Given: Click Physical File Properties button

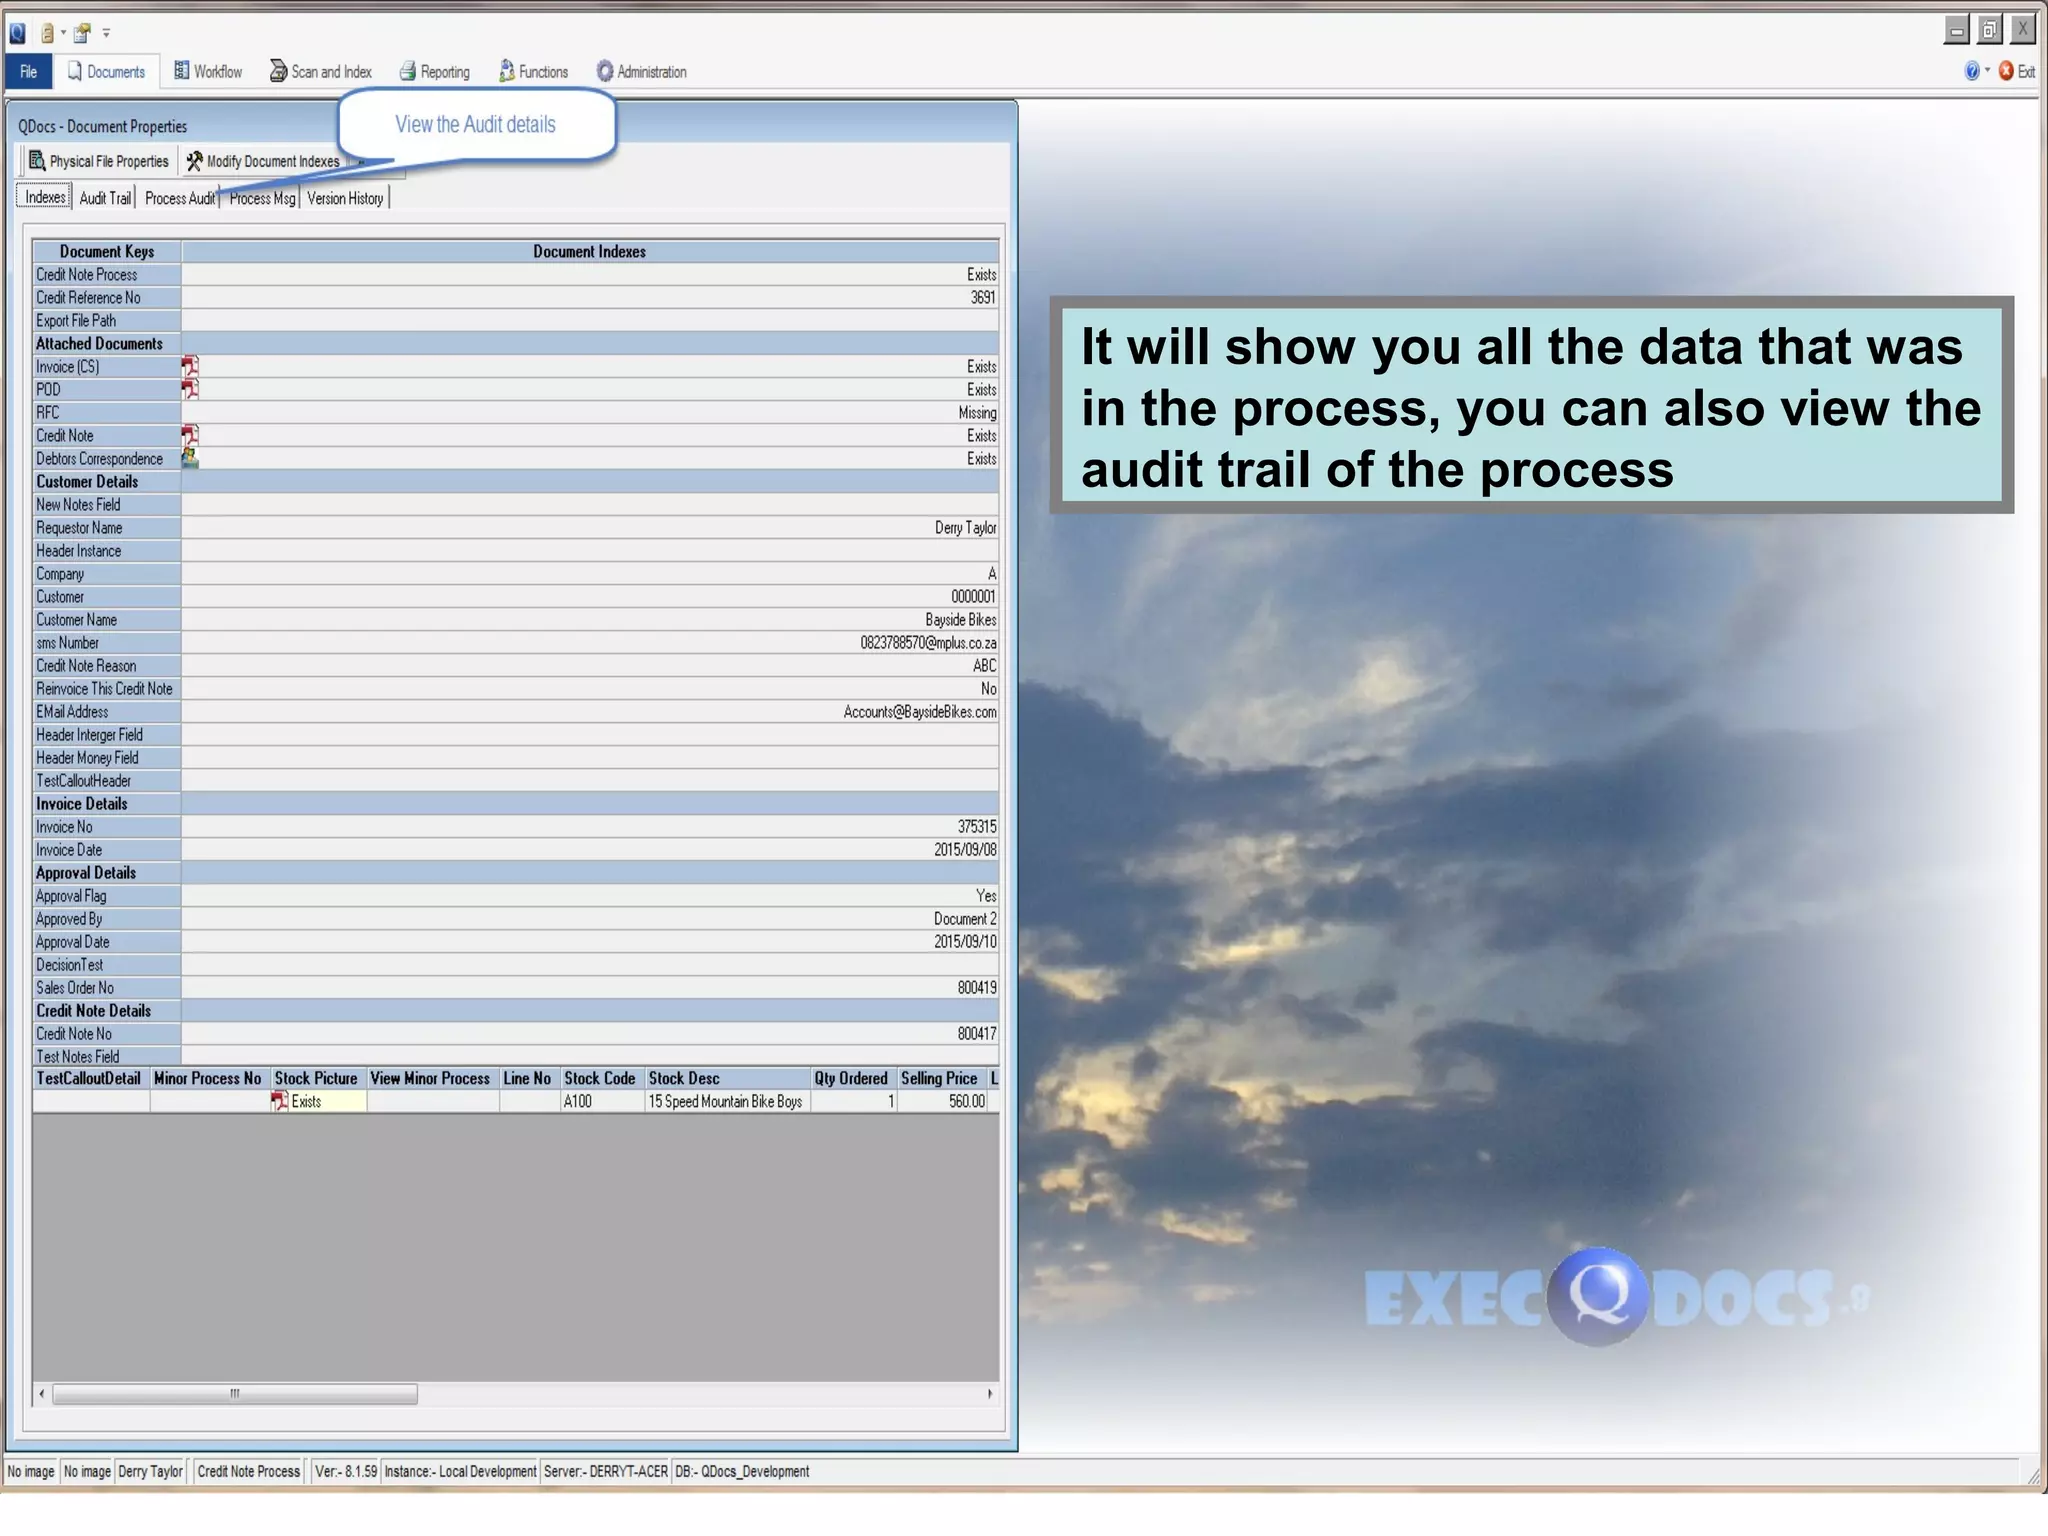Looking at the screenshot, I should 99,161.
